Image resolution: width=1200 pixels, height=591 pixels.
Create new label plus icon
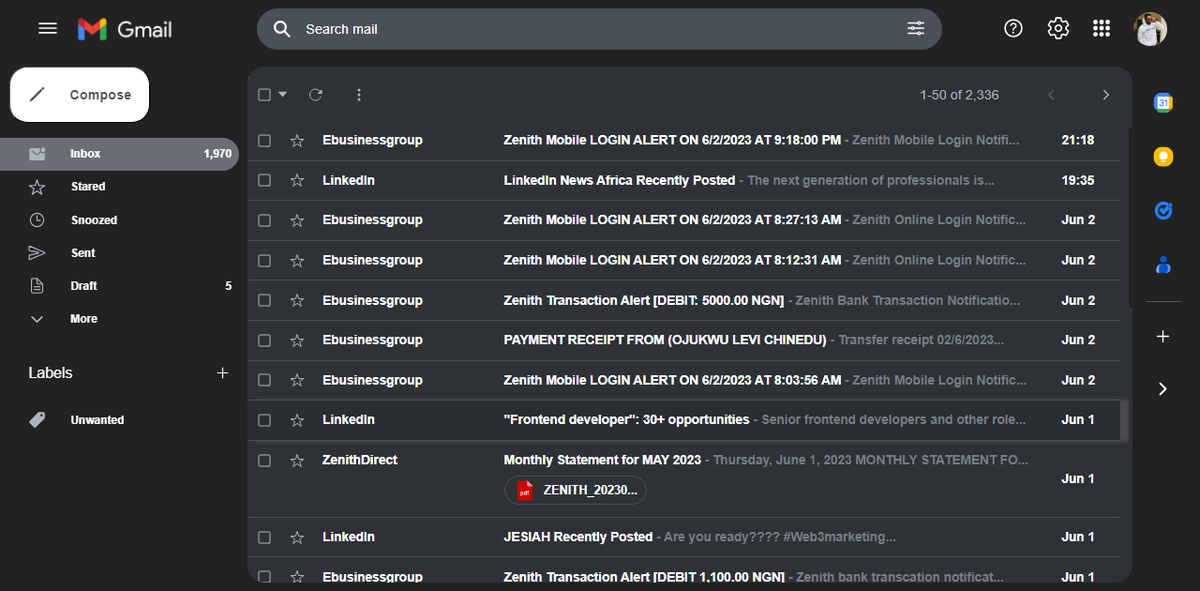[x=222, y=373]
